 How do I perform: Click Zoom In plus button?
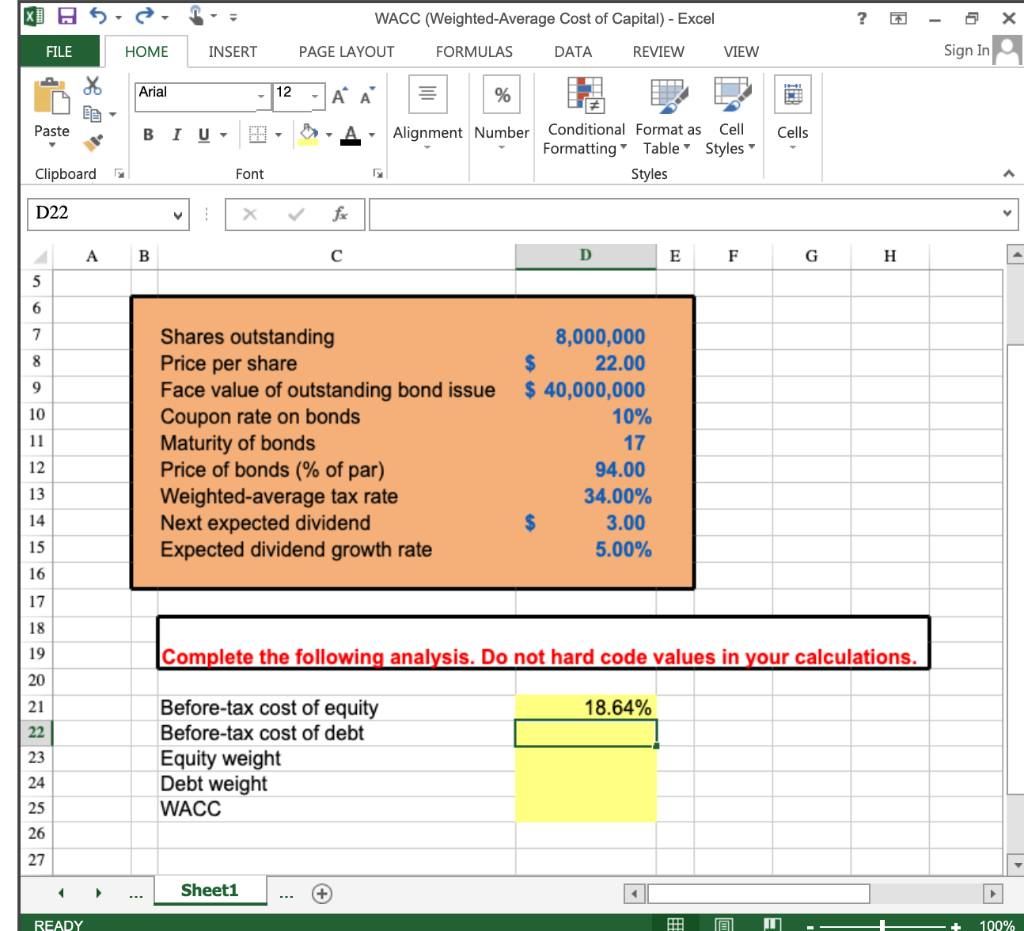955,926
